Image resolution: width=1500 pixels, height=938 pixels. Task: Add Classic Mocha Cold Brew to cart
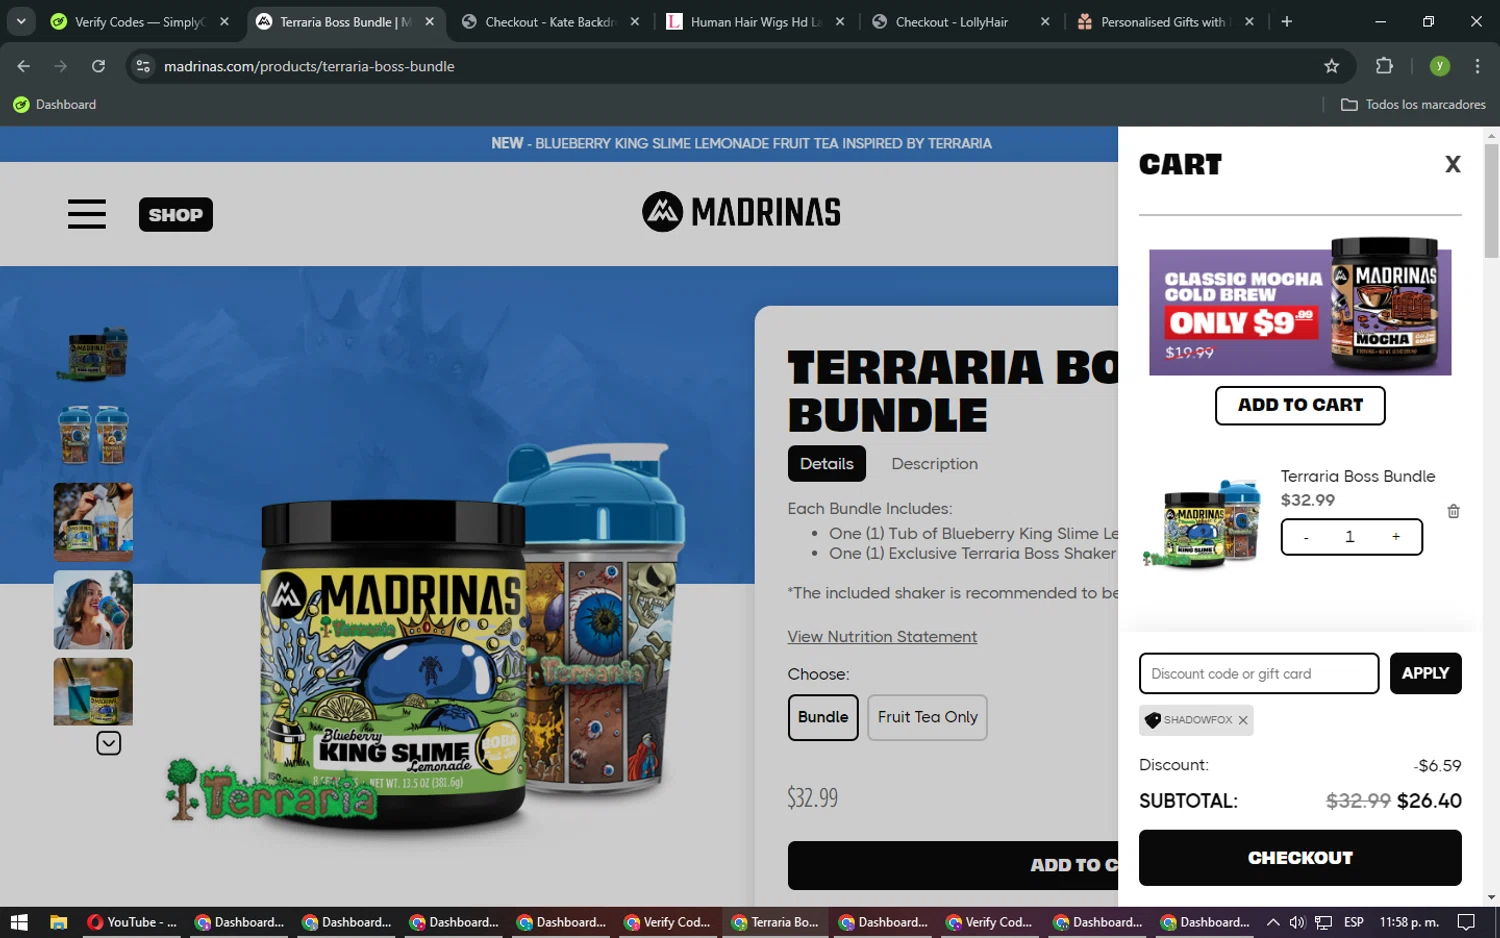click(1299, 405)
